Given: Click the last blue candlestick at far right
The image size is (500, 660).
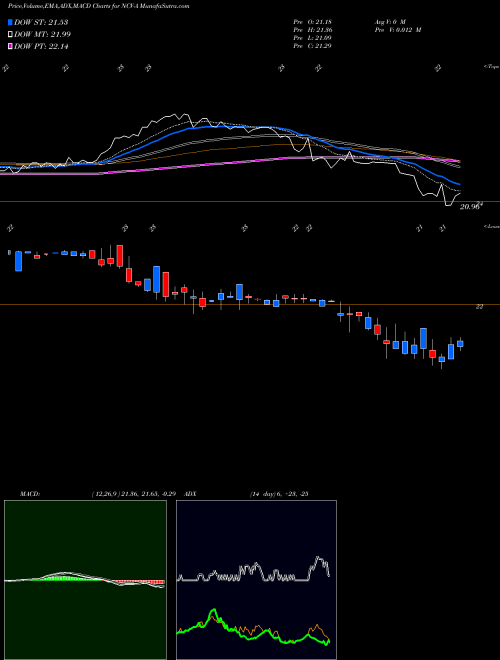Looking at the screenshot, I should click(x=460, y=343).
